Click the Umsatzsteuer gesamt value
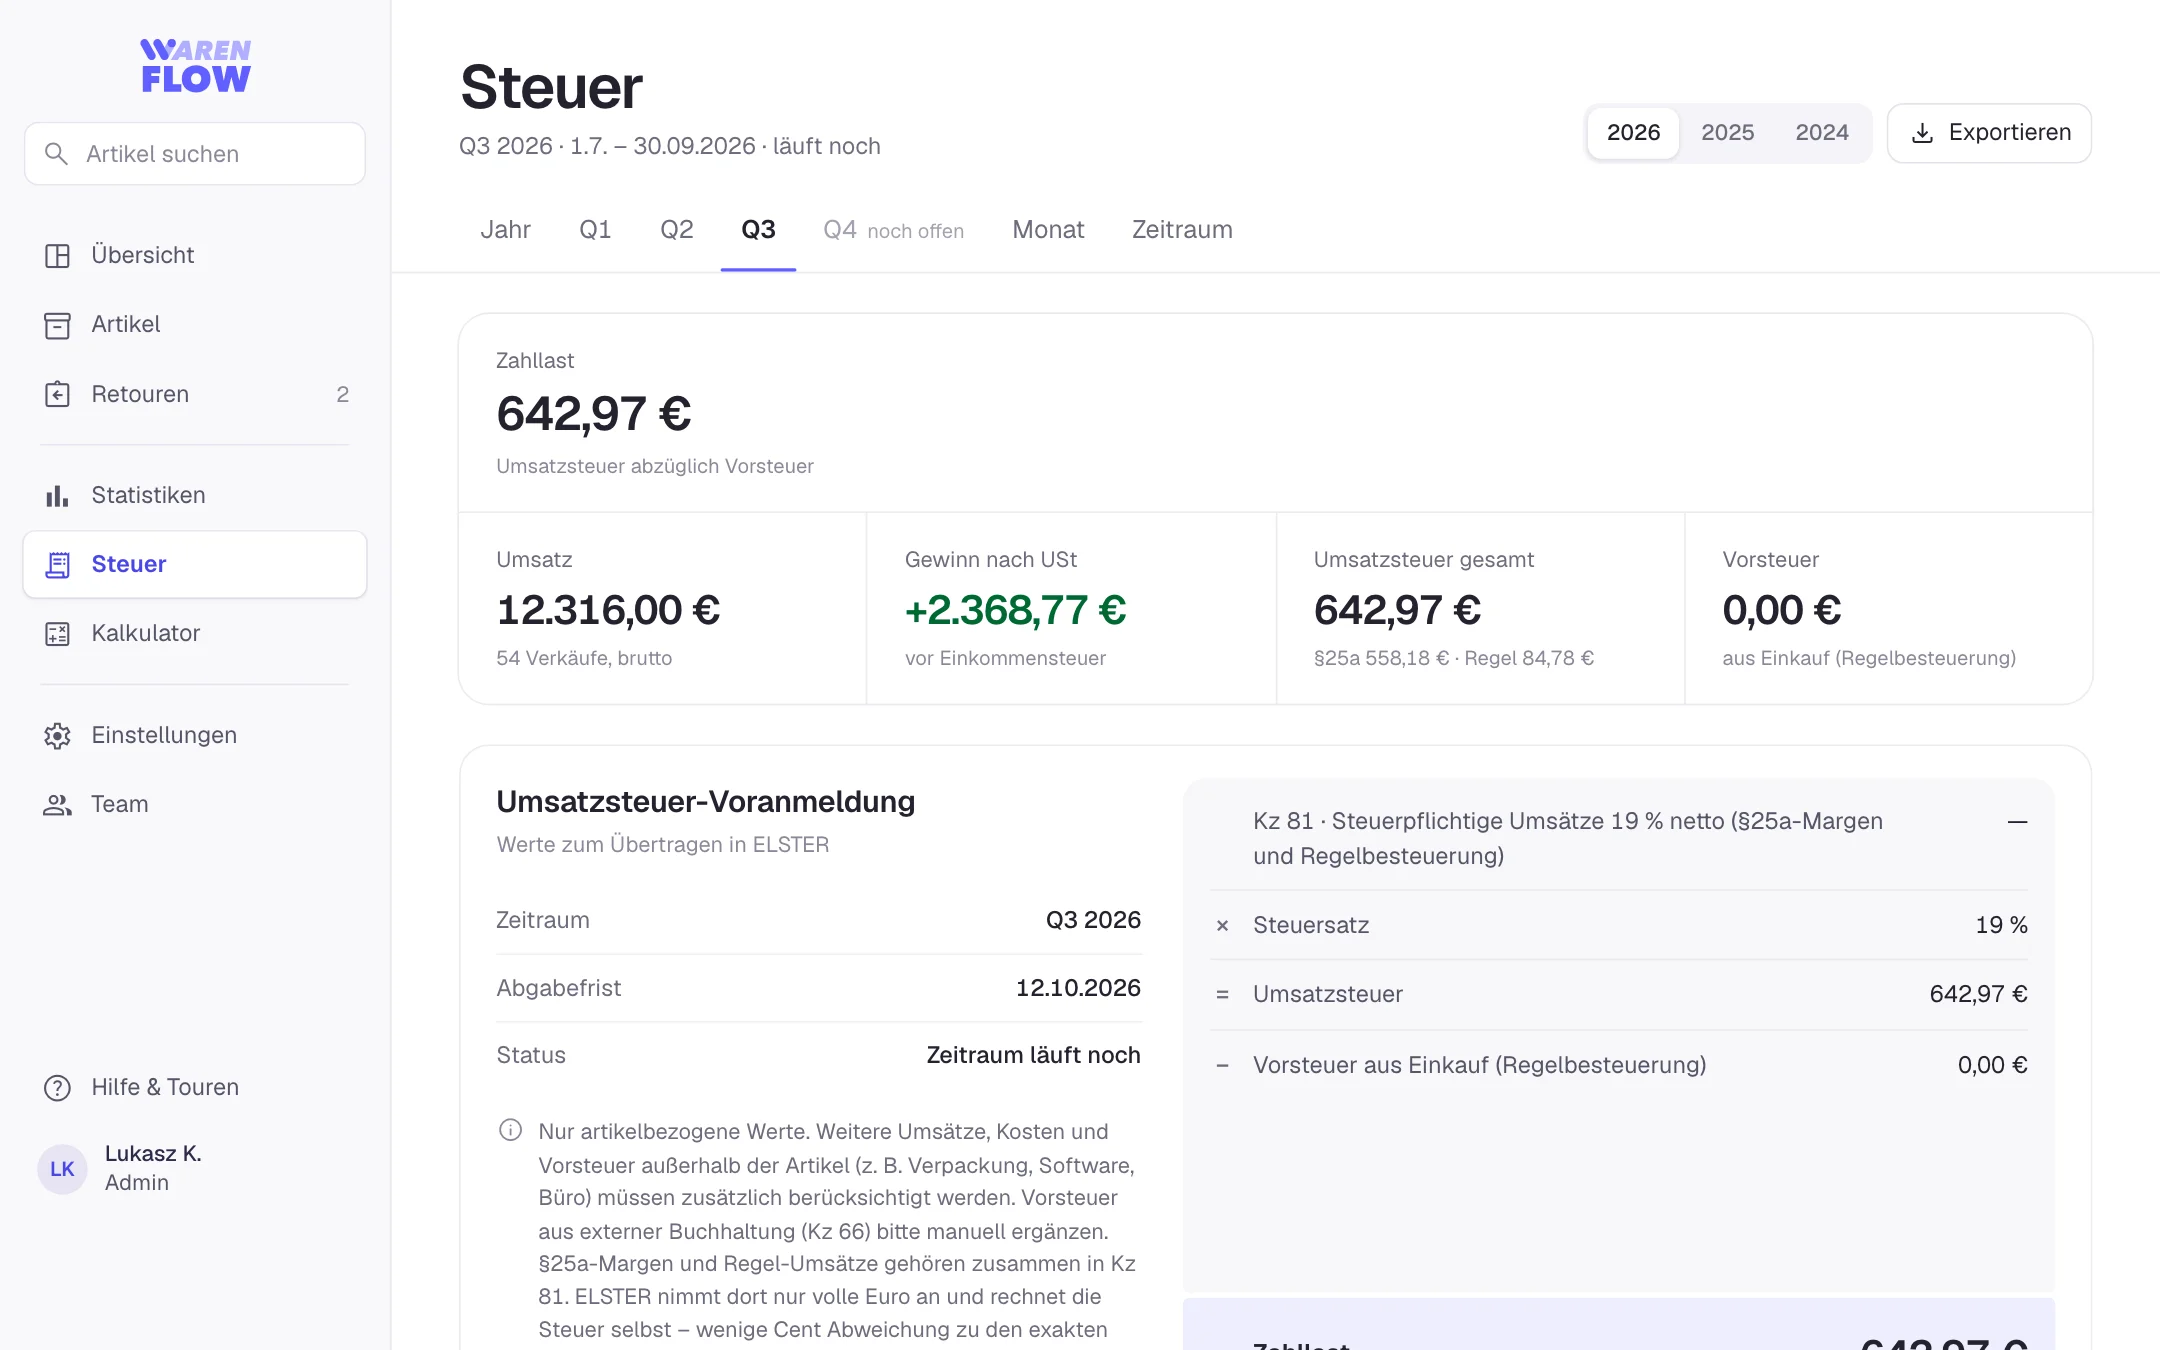The image size is (2160, 1350). point(1397,610)
